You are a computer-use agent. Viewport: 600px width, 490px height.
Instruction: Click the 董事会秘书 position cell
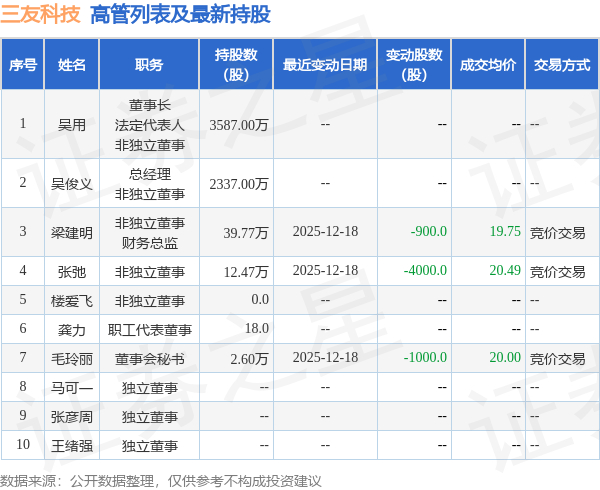tap(150, 359)
